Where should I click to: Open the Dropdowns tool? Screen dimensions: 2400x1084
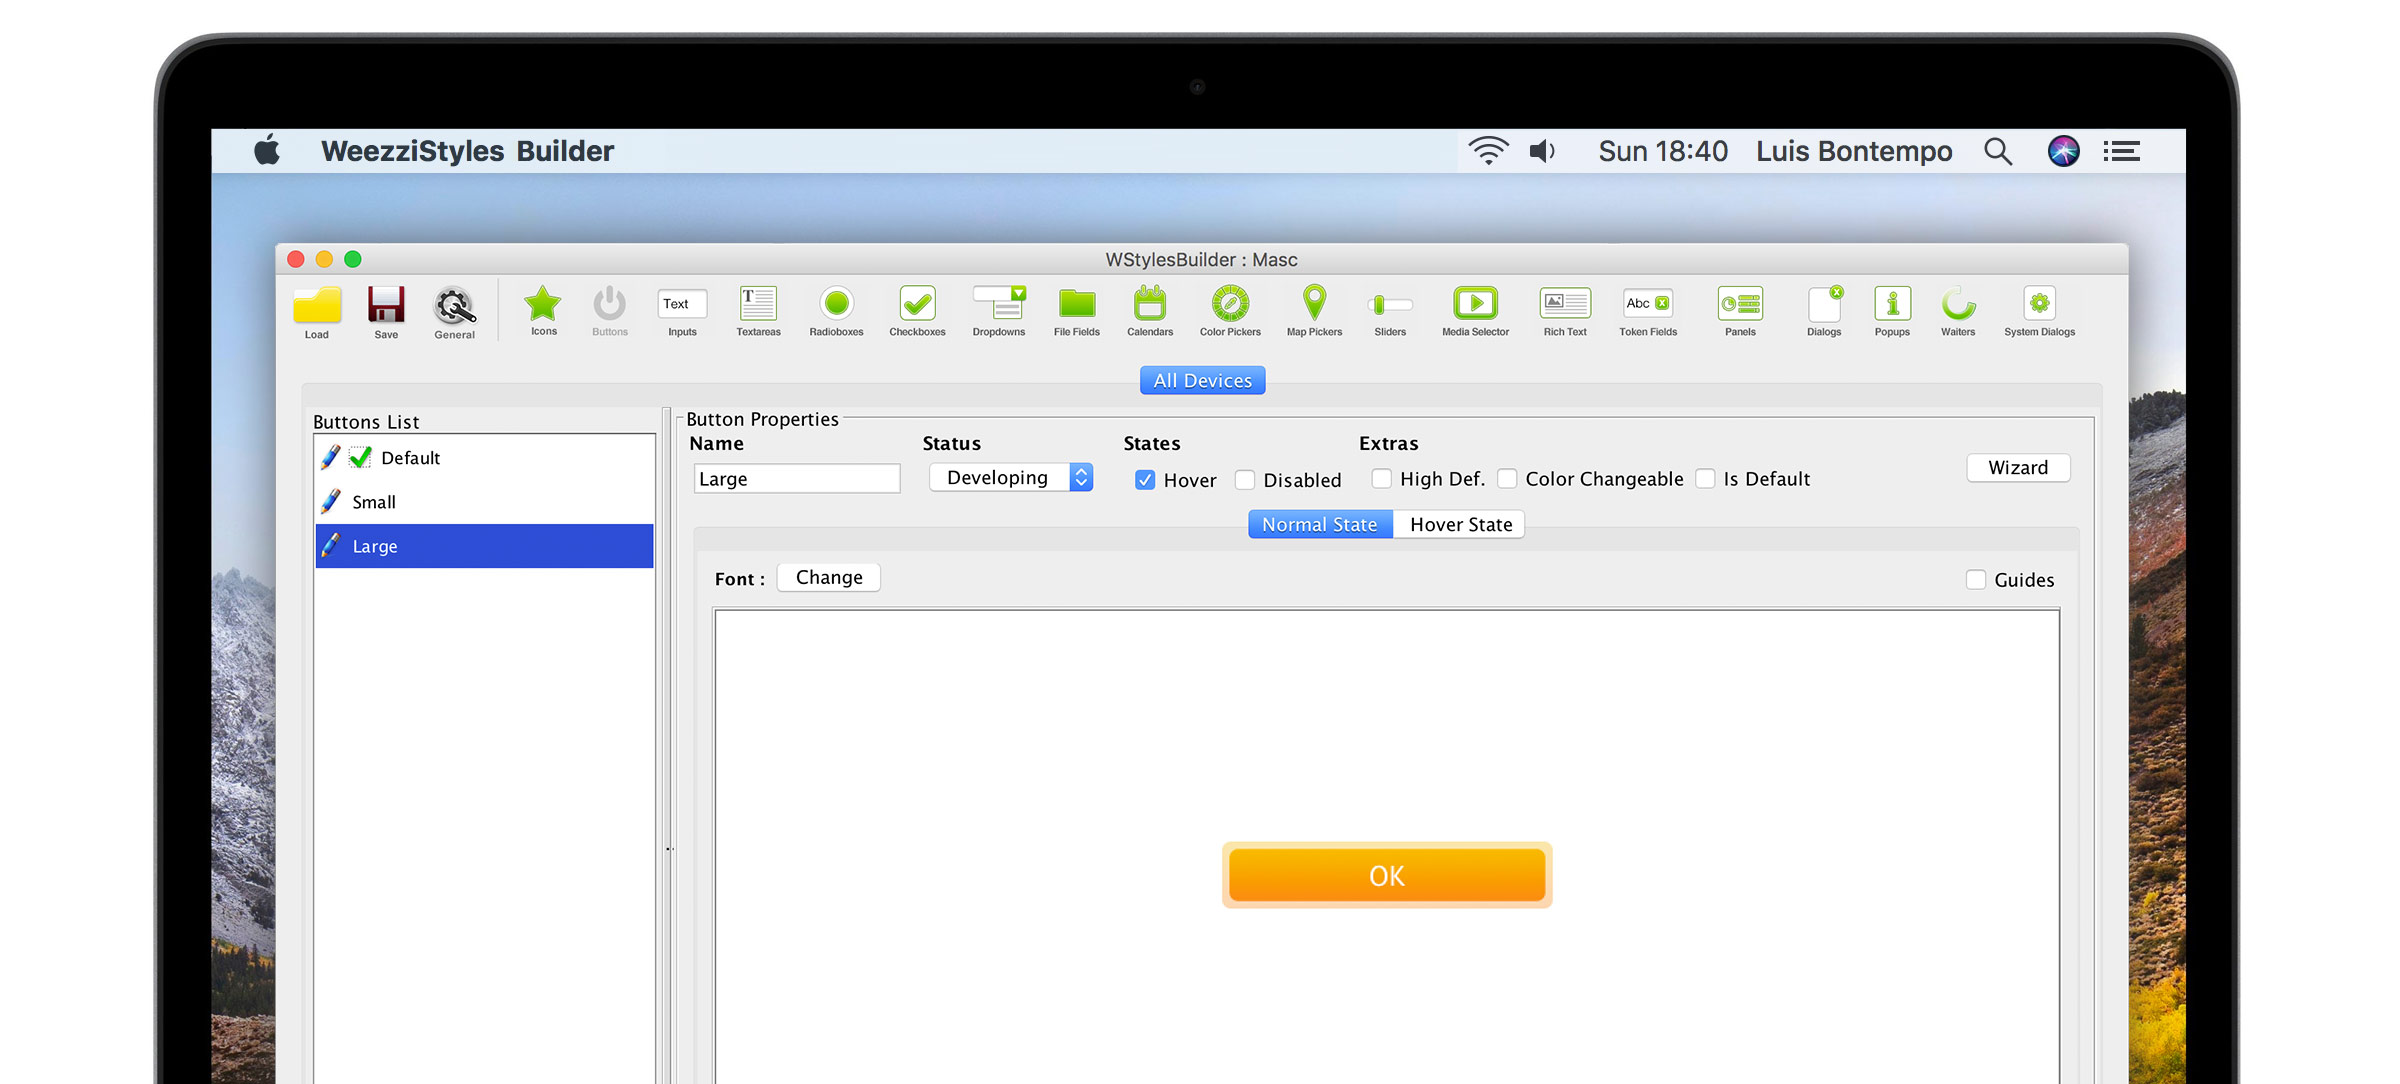(x=999, y=310)
